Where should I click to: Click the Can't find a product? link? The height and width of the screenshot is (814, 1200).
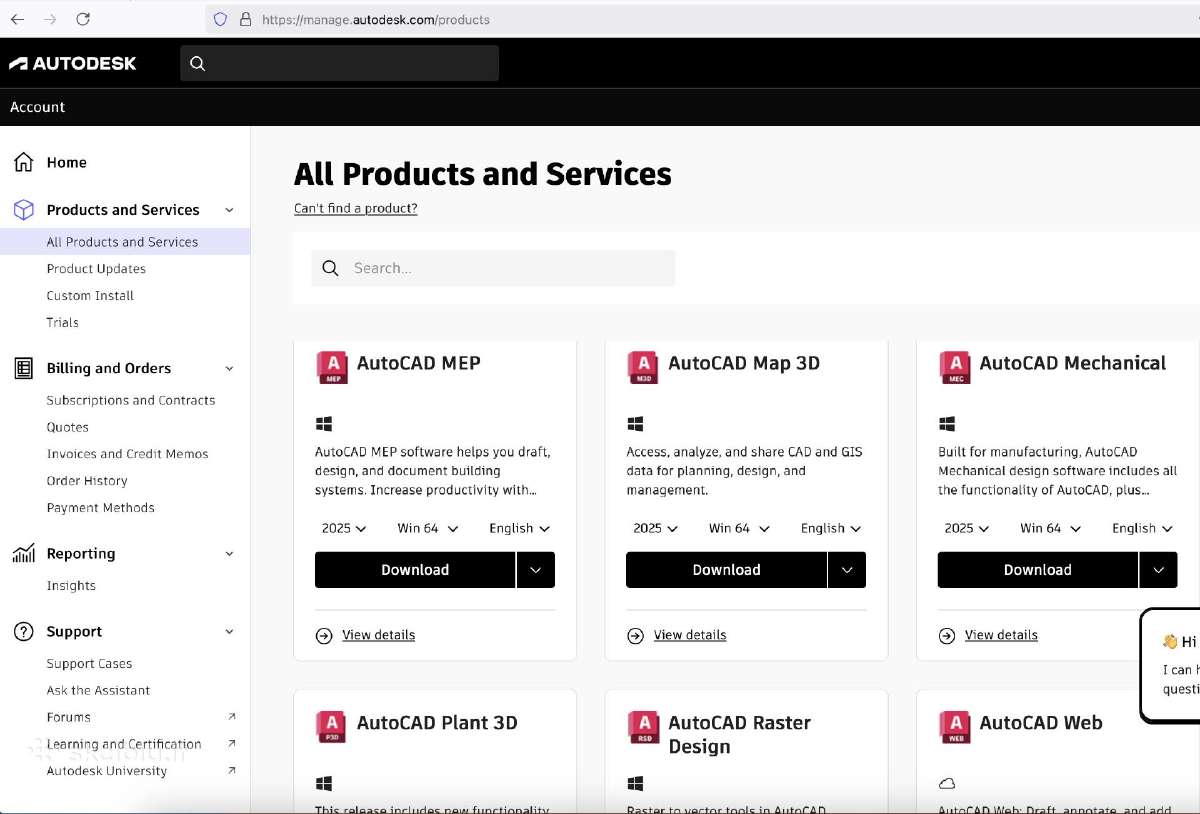tap(355, 208)
